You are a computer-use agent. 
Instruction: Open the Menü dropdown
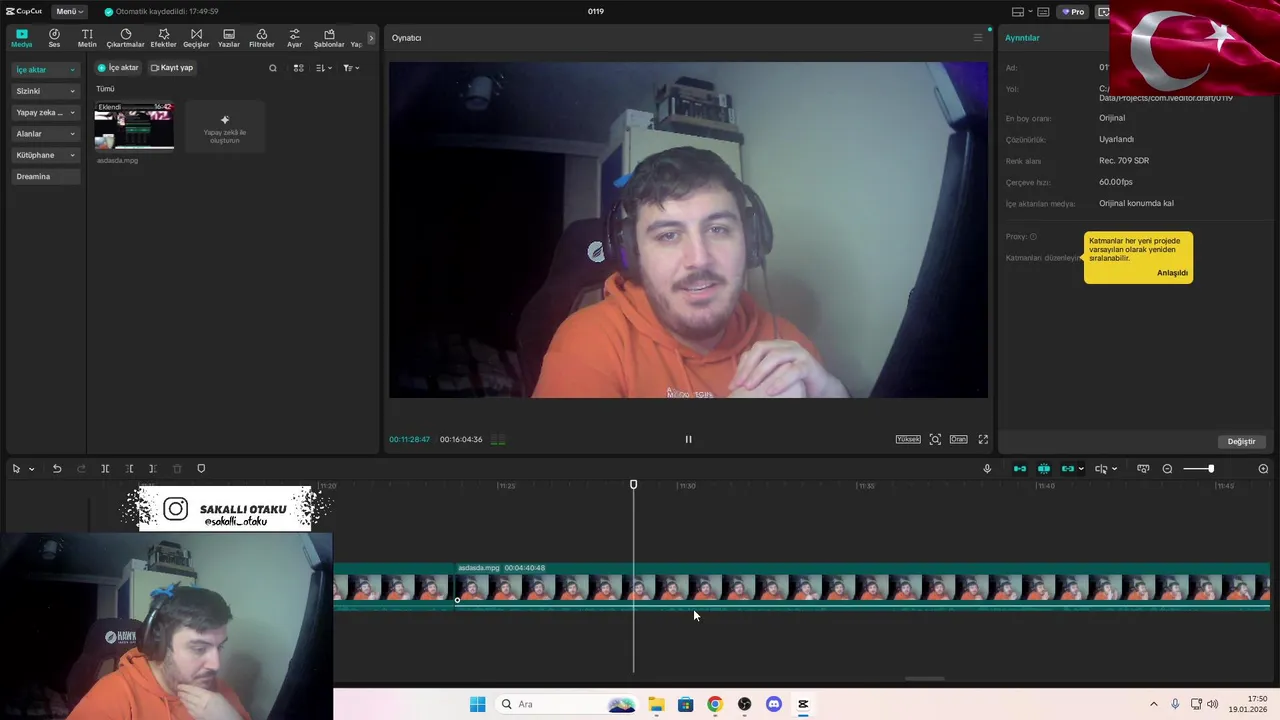pos(69,12)
